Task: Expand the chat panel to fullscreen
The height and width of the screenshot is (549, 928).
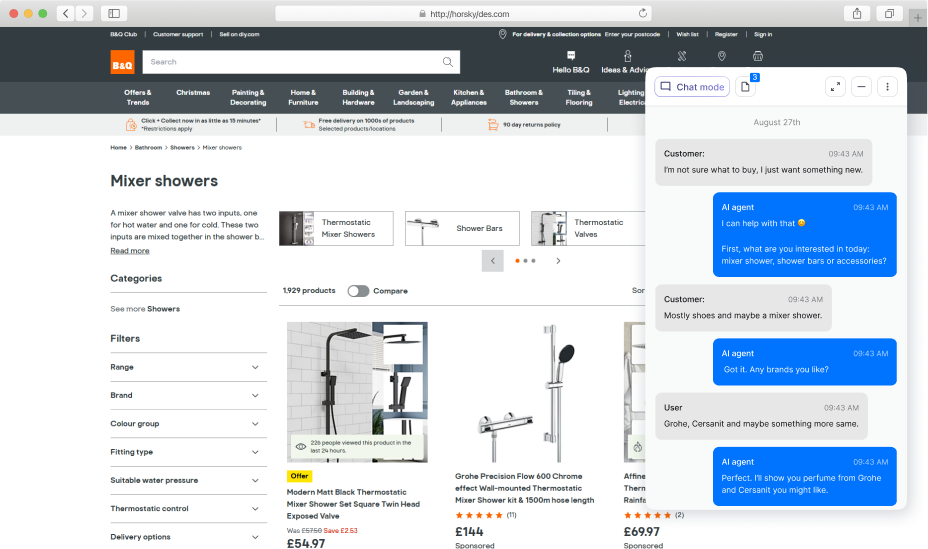Action: coord(836,87)
